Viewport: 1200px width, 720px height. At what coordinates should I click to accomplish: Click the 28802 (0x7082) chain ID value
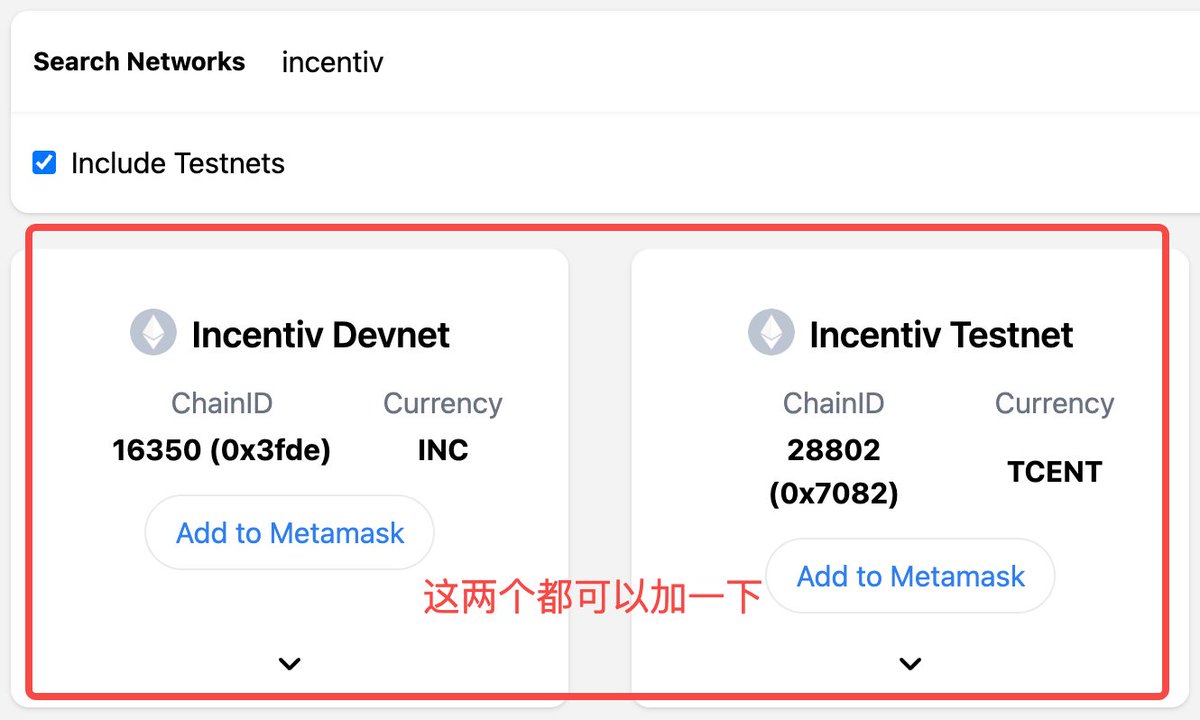click(x=833, y=471)
